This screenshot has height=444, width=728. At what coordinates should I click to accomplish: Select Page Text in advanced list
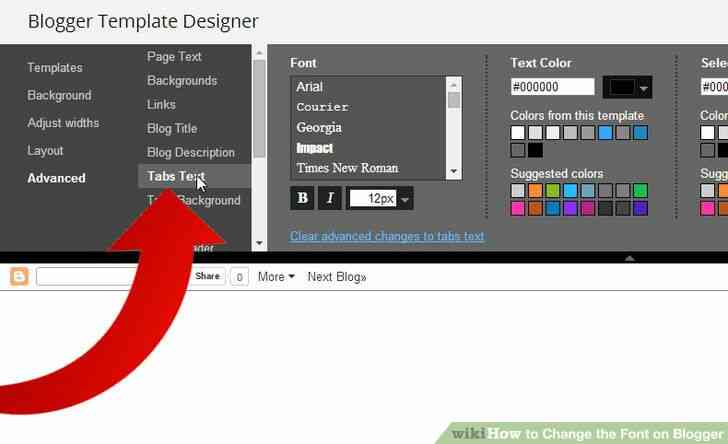(174, 57)
